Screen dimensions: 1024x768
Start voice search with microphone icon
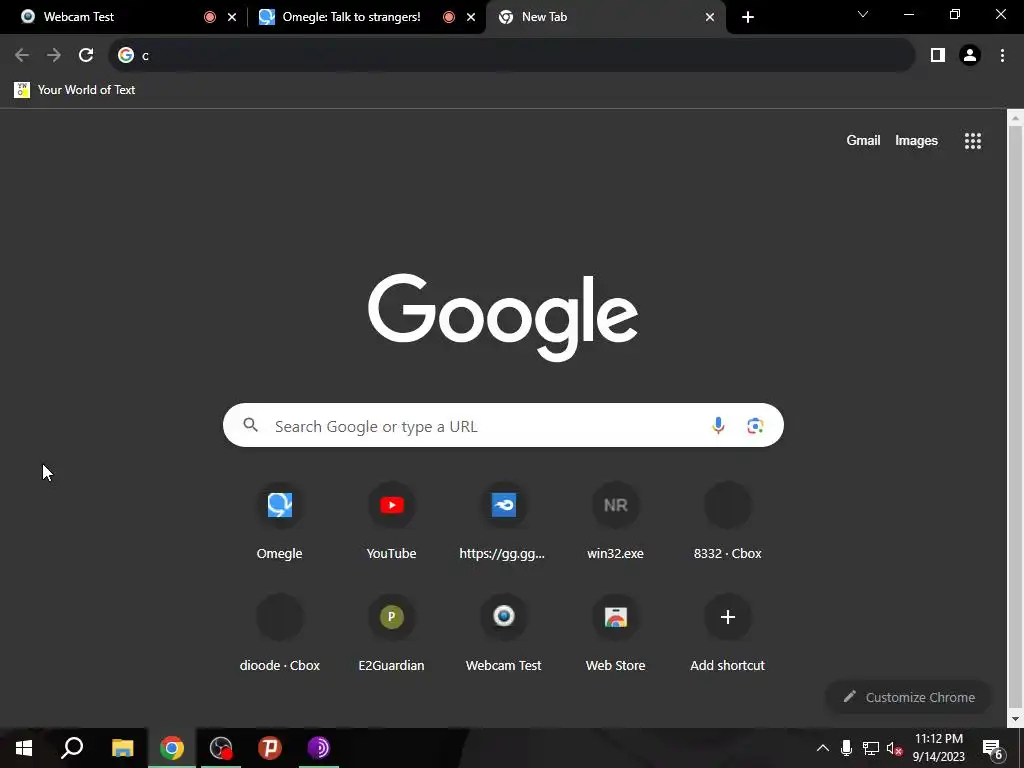coord(718,426)
